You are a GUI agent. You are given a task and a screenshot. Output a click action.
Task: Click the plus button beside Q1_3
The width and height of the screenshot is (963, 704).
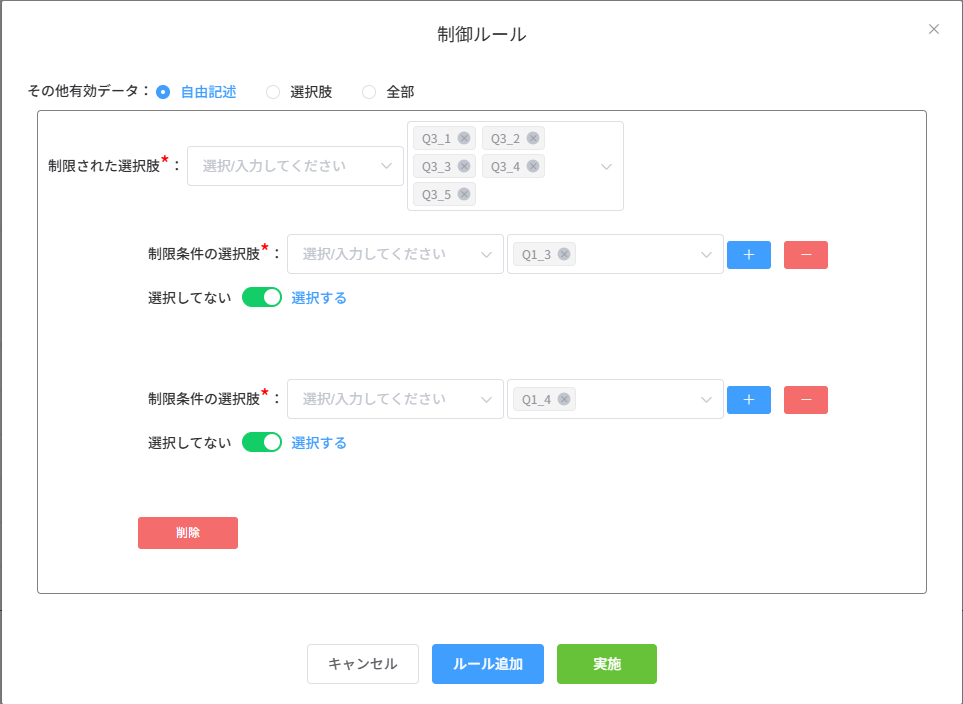tap(748, 255)
